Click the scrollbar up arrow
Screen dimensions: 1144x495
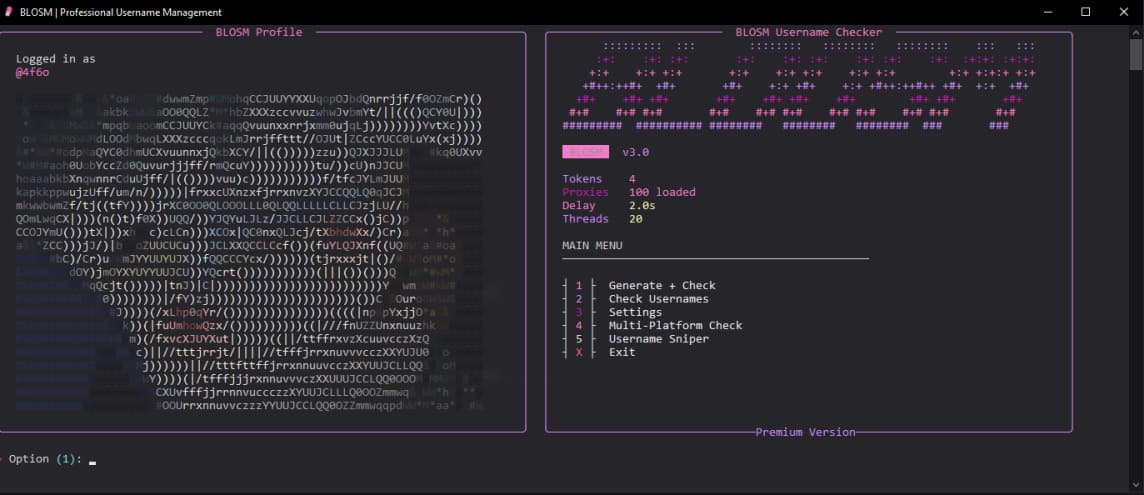point(1137,32)
